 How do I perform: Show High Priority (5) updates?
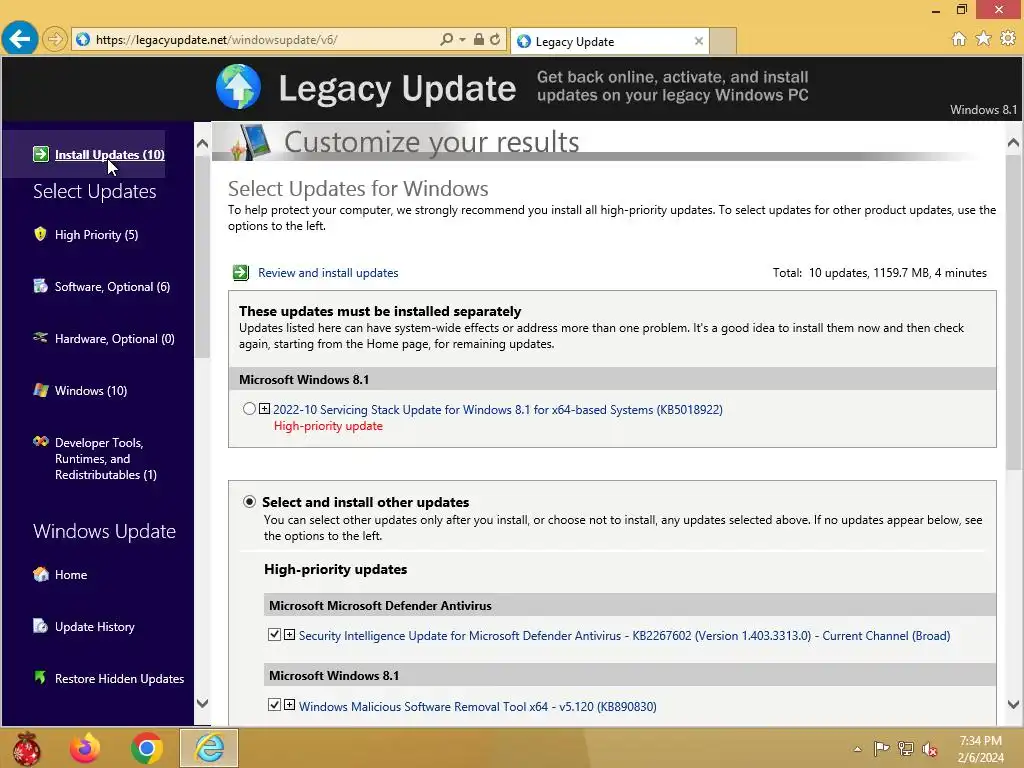(x=97, y=234)
